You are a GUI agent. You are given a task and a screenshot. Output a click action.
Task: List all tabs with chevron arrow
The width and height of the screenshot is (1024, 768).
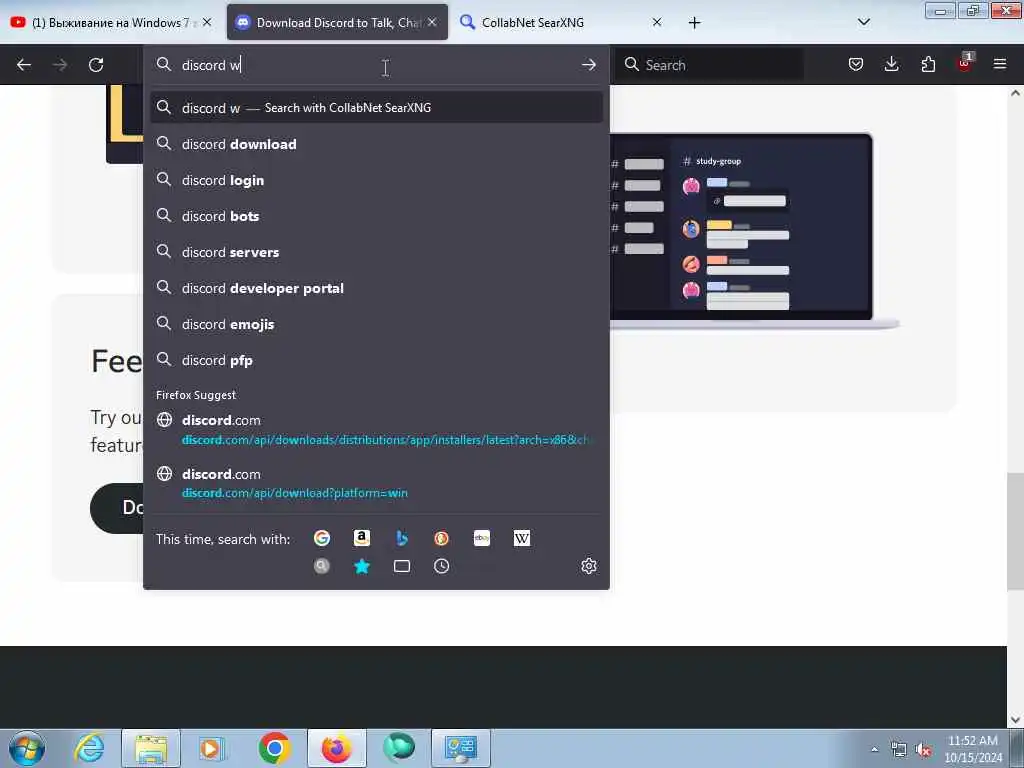pos(863,22)
